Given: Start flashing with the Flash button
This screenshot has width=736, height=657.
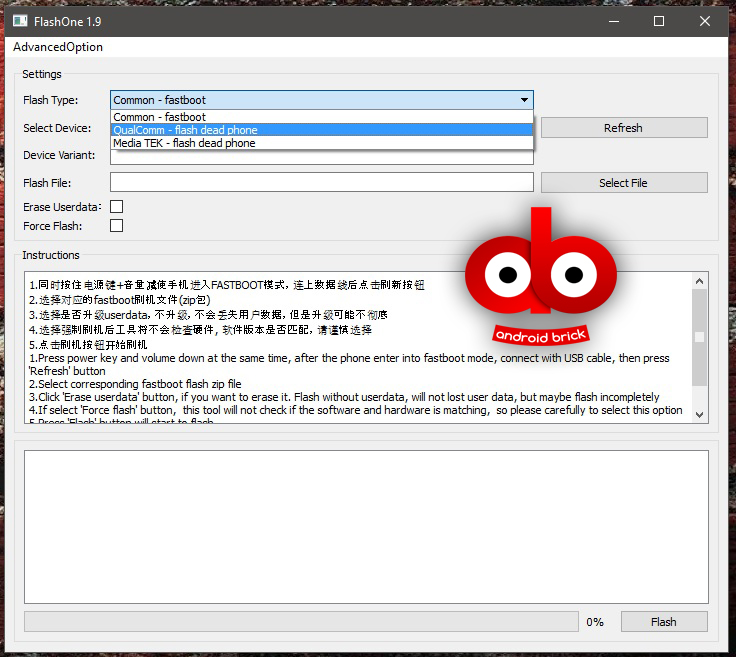Looking at the screenshot, I should tap(663, 621).
